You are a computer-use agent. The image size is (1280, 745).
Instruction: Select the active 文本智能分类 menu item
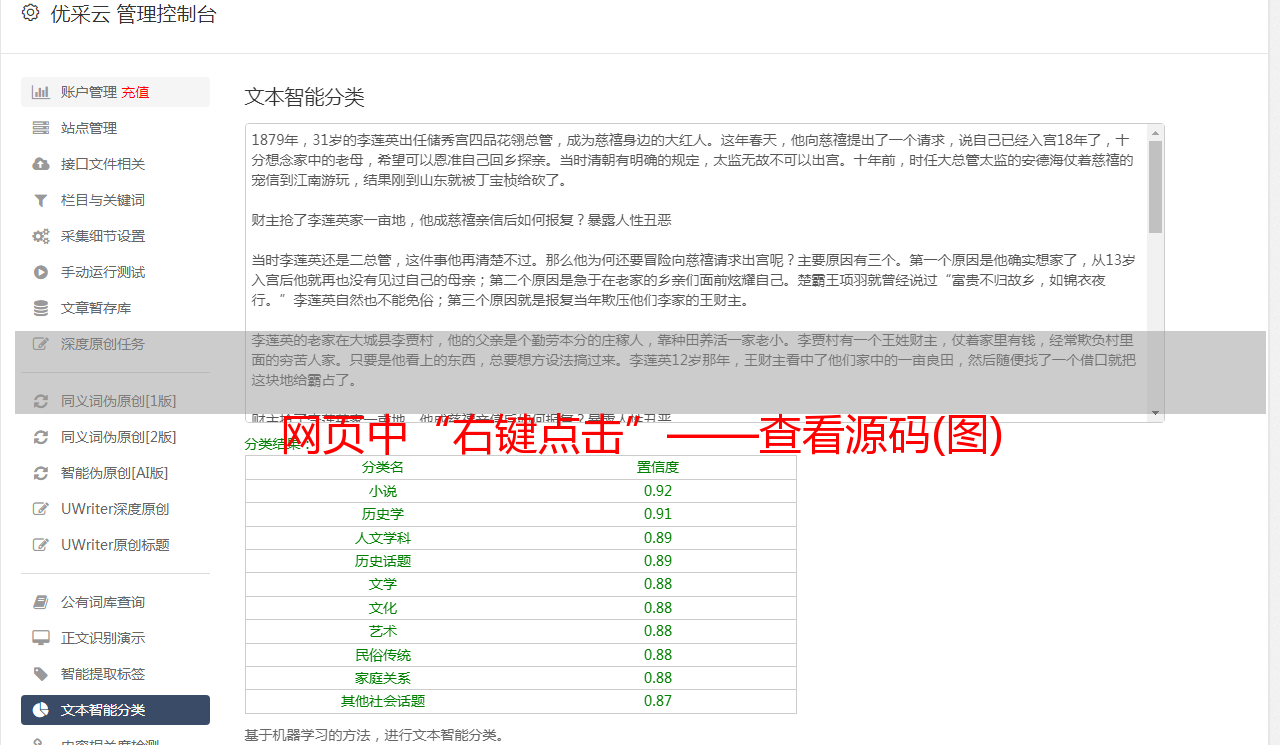point(115,710)
